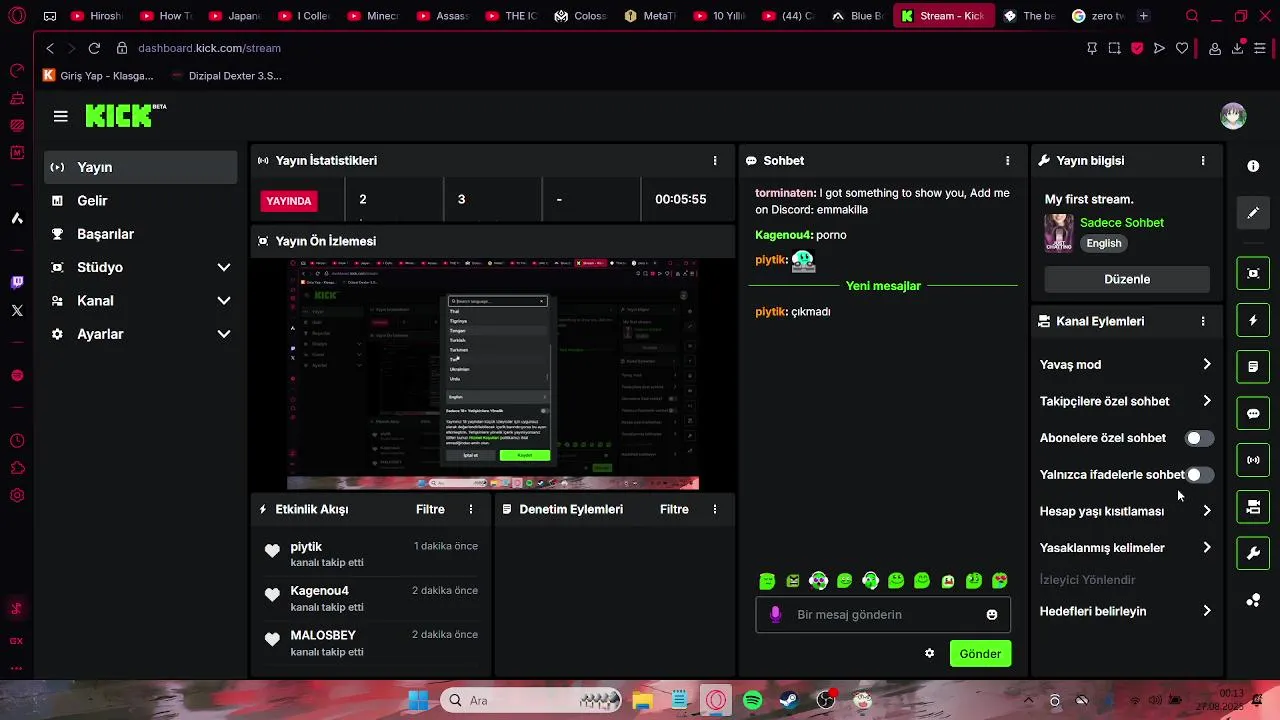The image size is (1280, 720).
Task: Click the address bar URL
Action: [209, 48]
